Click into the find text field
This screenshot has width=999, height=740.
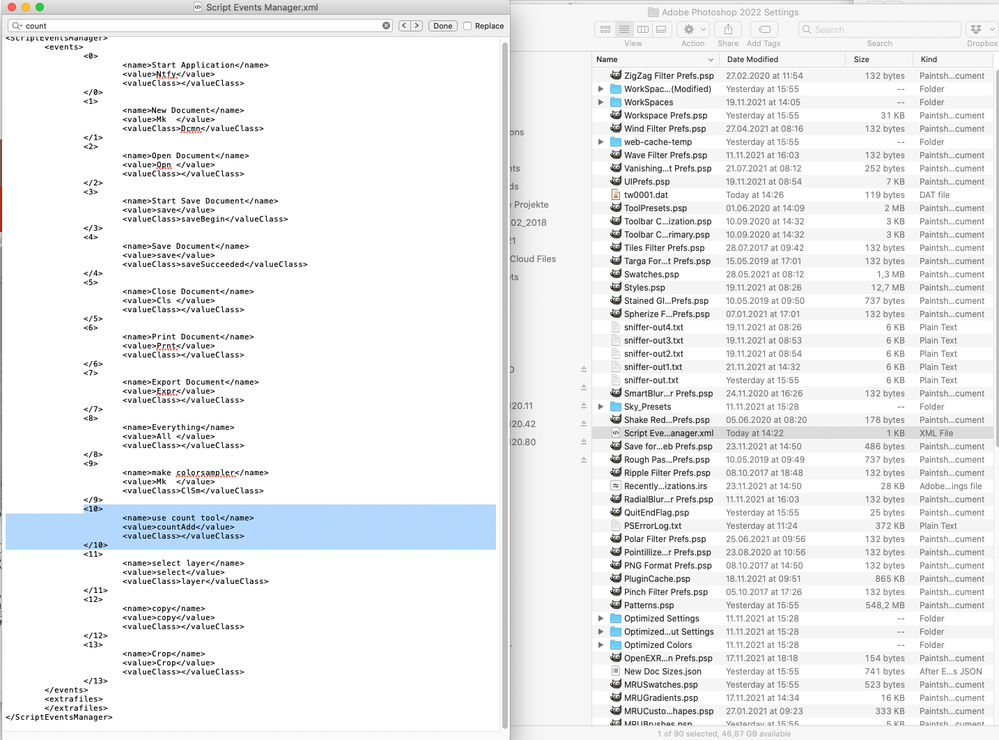(201, 26)
